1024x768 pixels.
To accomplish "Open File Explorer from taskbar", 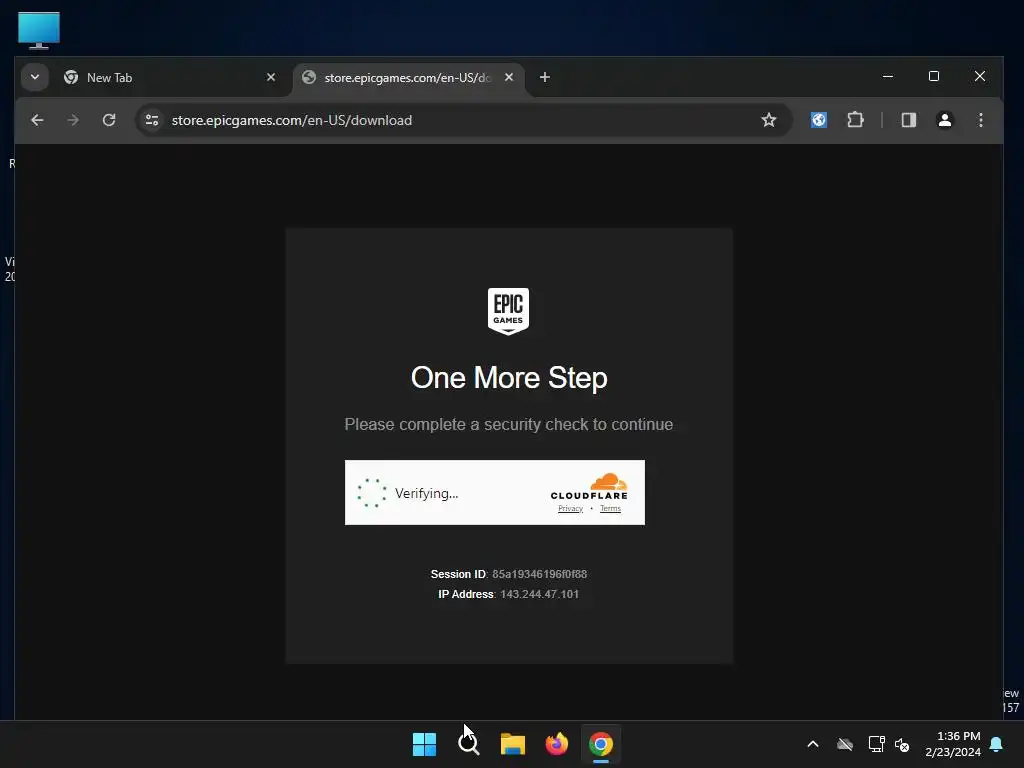I will pos(513,744).
